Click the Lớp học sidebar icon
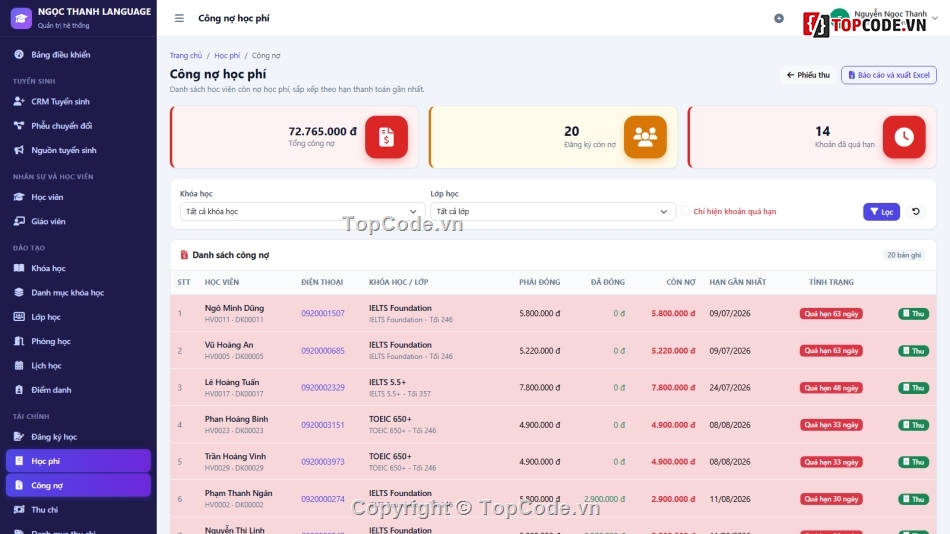Image resolution: width=950 pixels, height=534 pixels. click(19, 316)
